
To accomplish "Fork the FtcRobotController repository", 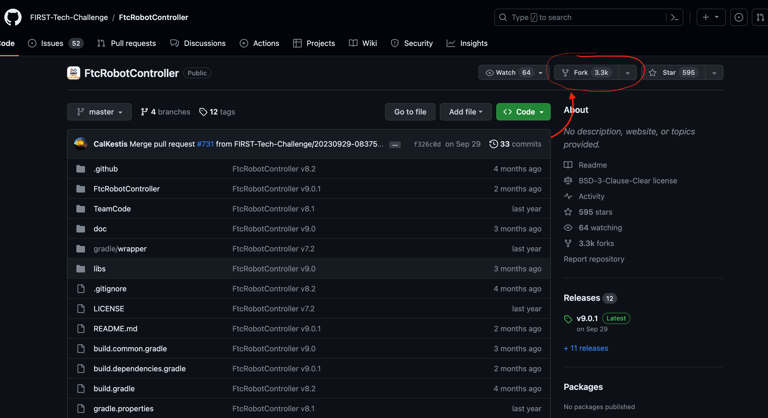I will click(x=586, y=73).
